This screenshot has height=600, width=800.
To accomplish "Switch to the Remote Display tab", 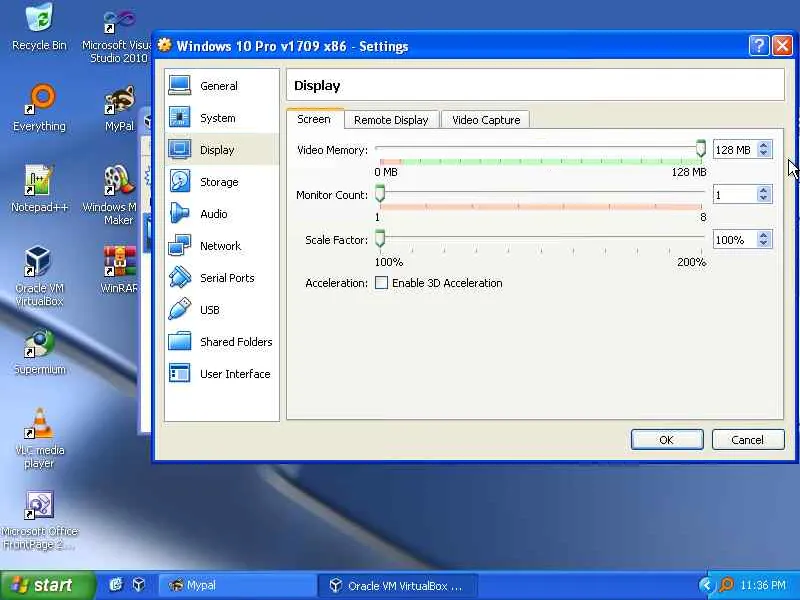I will 391,120.
